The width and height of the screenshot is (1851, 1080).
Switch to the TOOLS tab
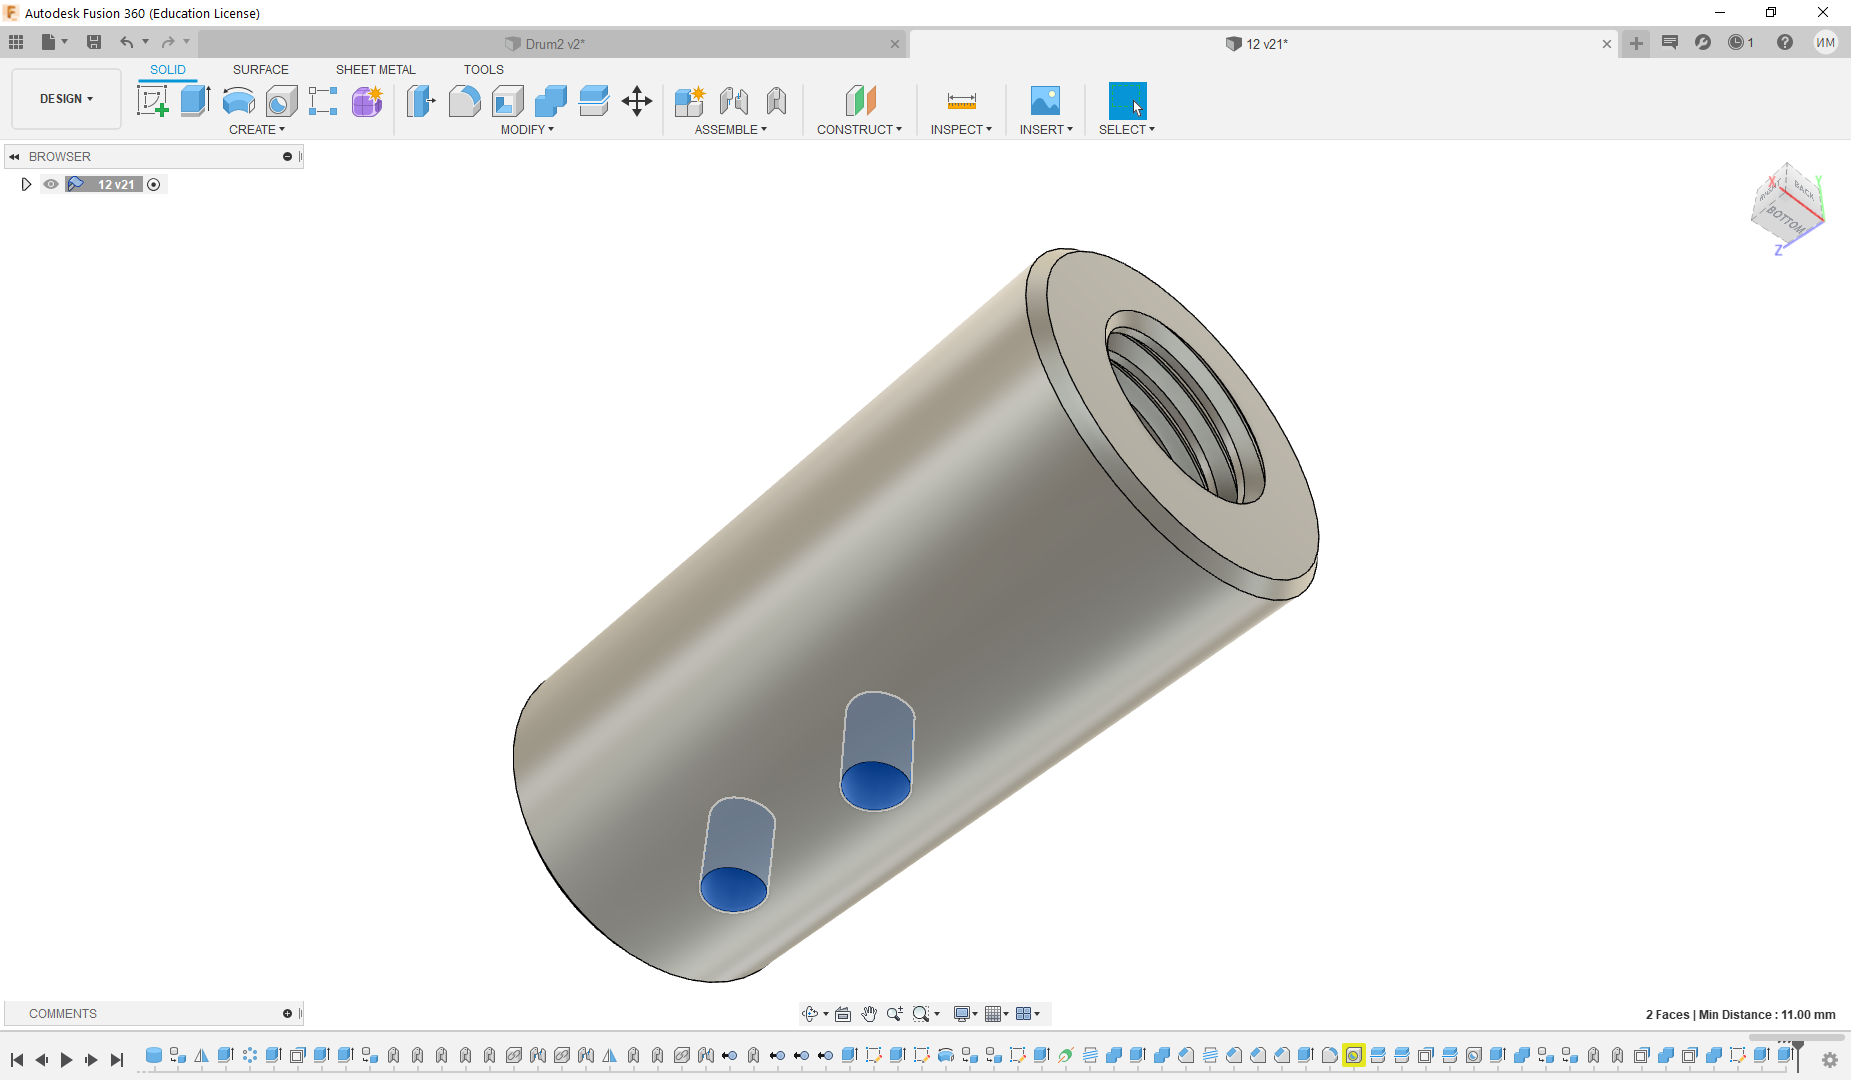(484, 70)
